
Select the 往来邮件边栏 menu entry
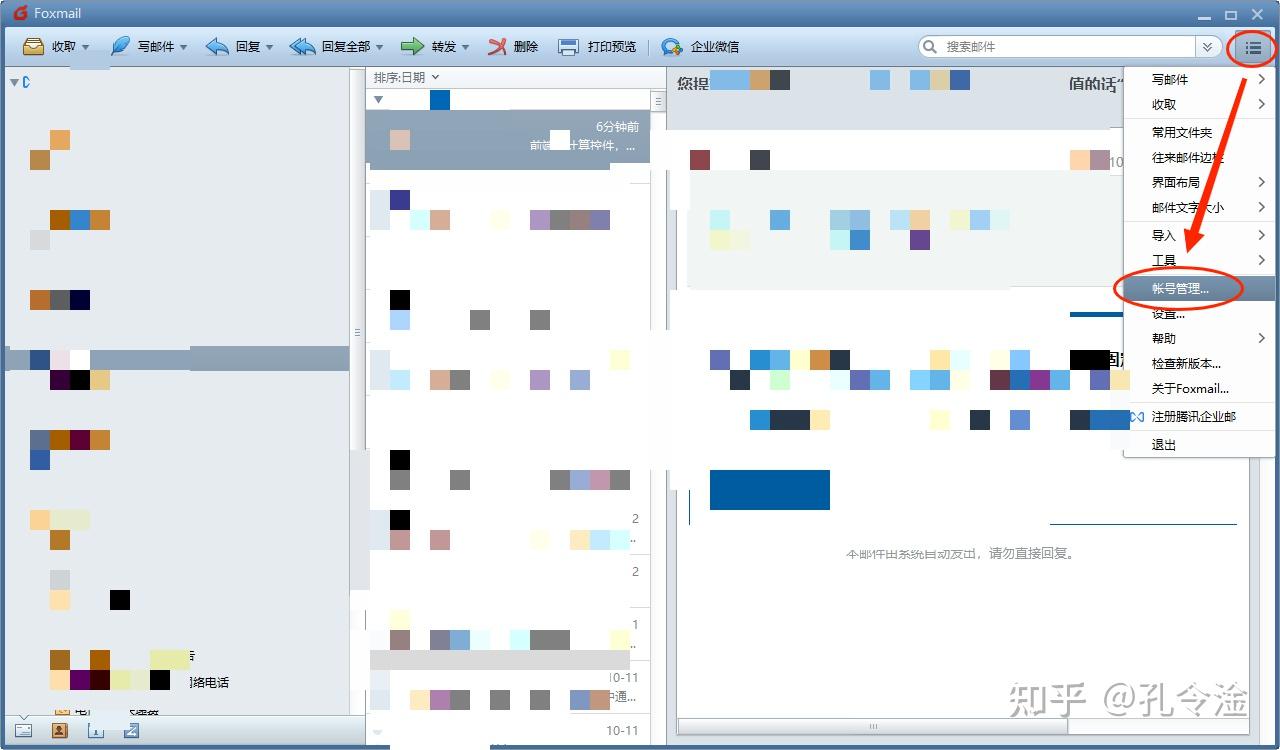[x=1199, y=157]
